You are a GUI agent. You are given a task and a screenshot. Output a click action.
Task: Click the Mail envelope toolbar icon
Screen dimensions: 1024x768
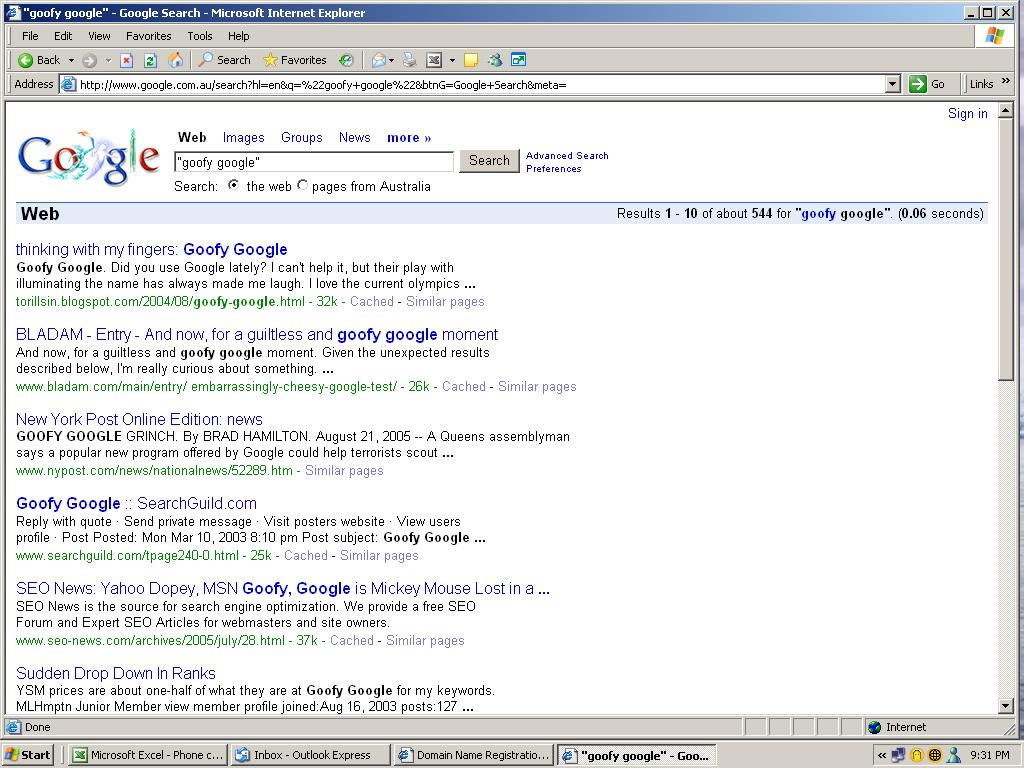click(x=379, y=60)
